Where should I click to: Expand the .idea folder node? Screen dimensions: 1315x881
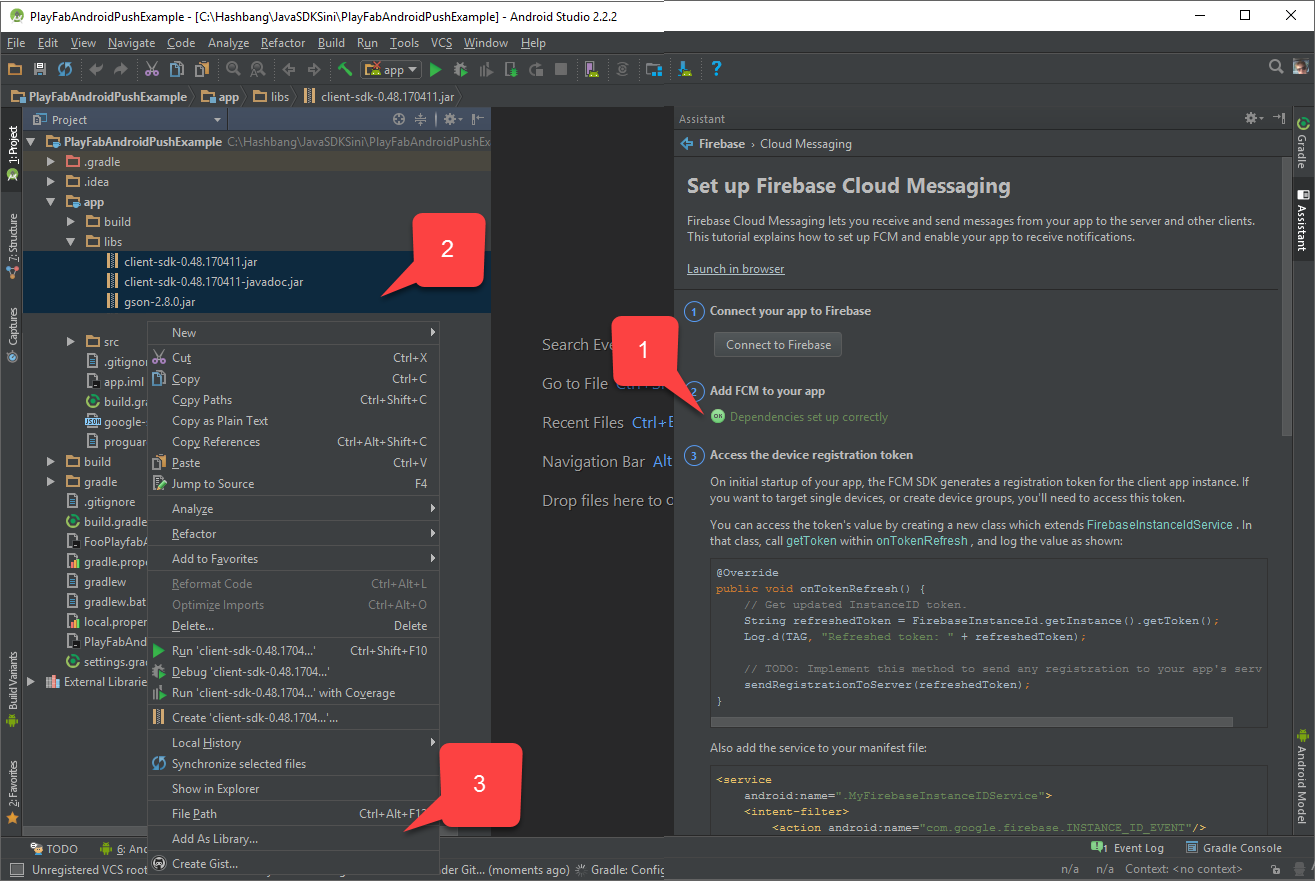[51, 182]
